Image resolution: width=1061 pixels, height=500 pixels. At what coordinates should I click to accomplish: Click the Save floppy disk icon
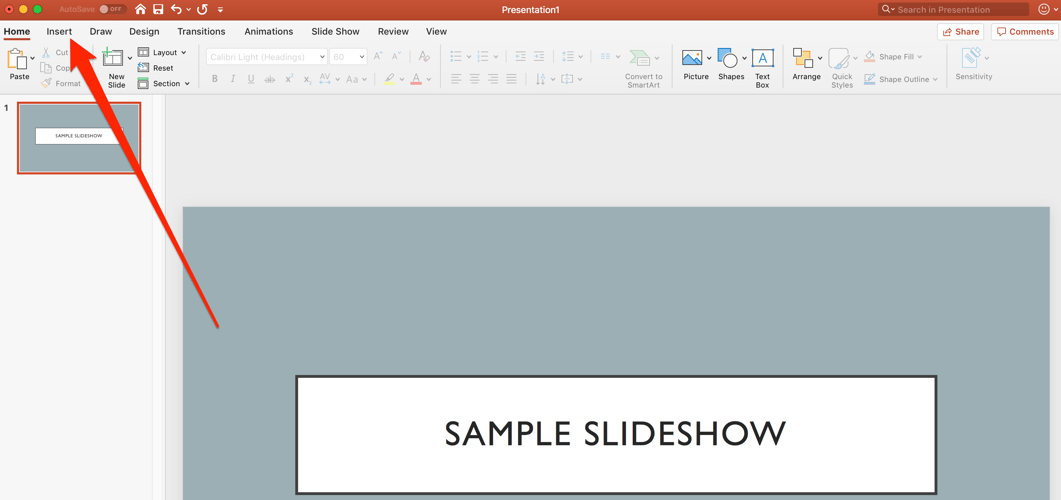pos(158,9)
